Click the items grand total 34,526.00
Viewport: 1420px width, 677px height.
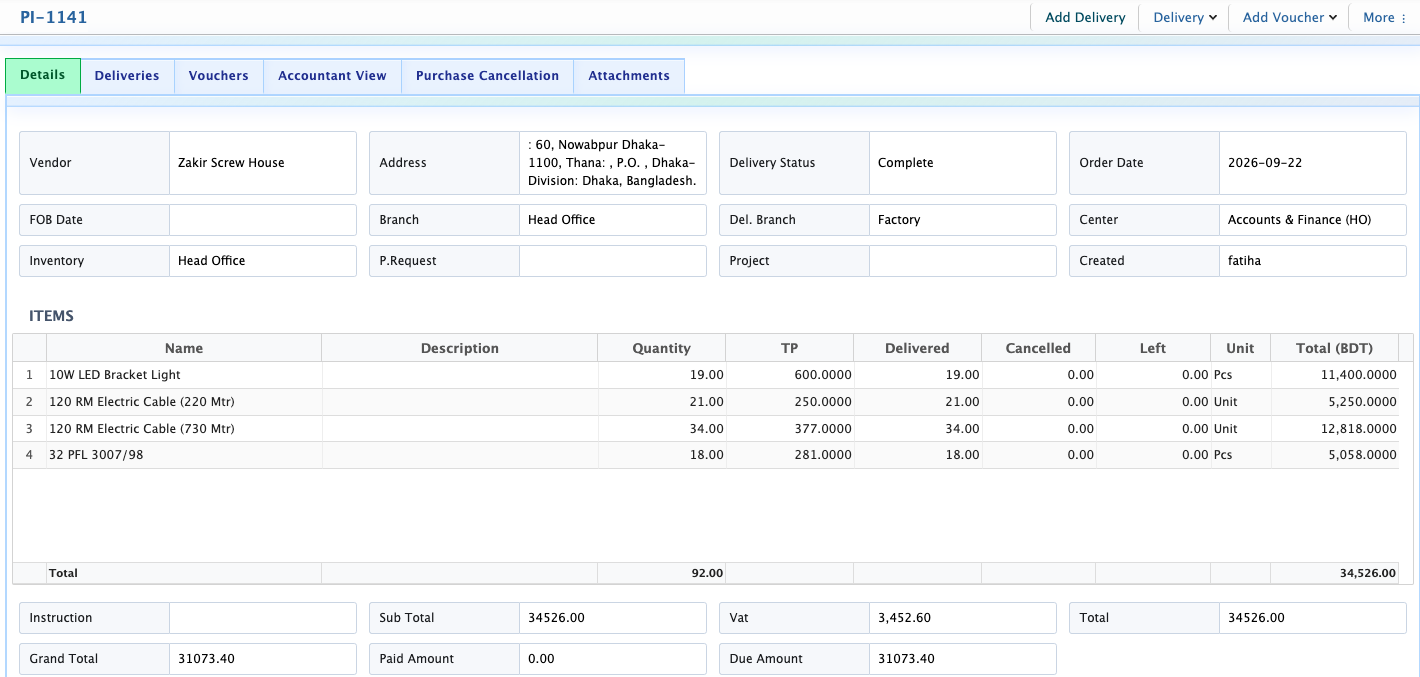1367,574
